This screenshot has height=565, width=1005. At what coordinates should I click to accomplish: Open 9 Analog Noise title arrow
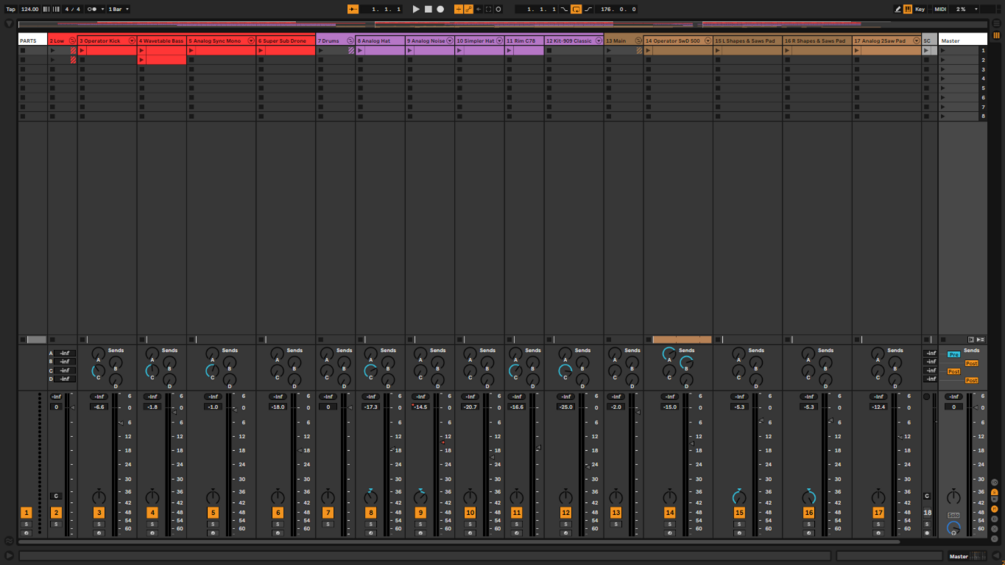[449, 40]
